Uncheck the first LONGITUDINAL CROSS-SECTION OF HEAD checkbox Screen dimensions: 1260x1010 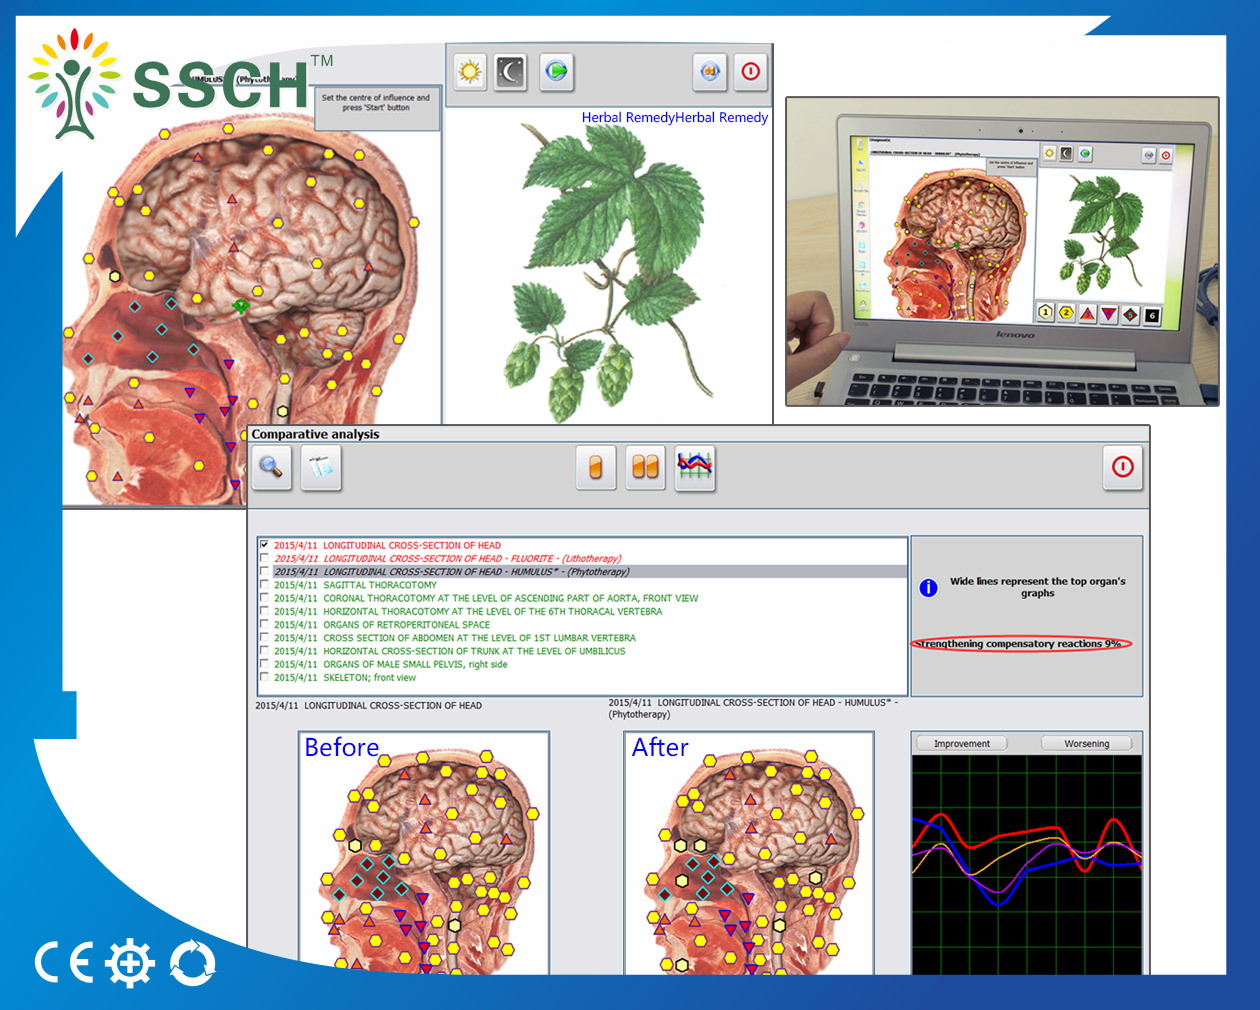coord(264,546)
